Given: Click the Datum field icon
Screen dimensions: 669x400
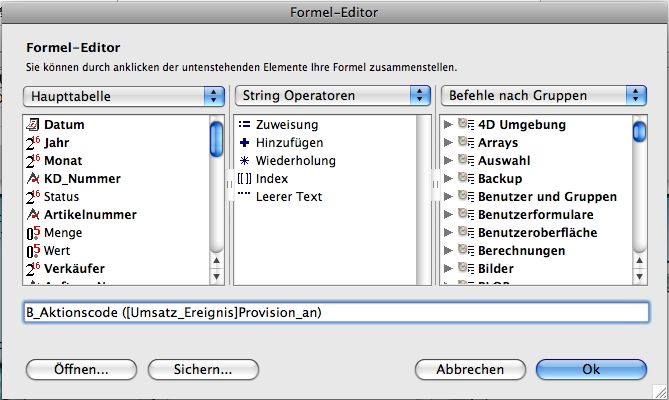Looking at the screenshot, I should [32, 125].
